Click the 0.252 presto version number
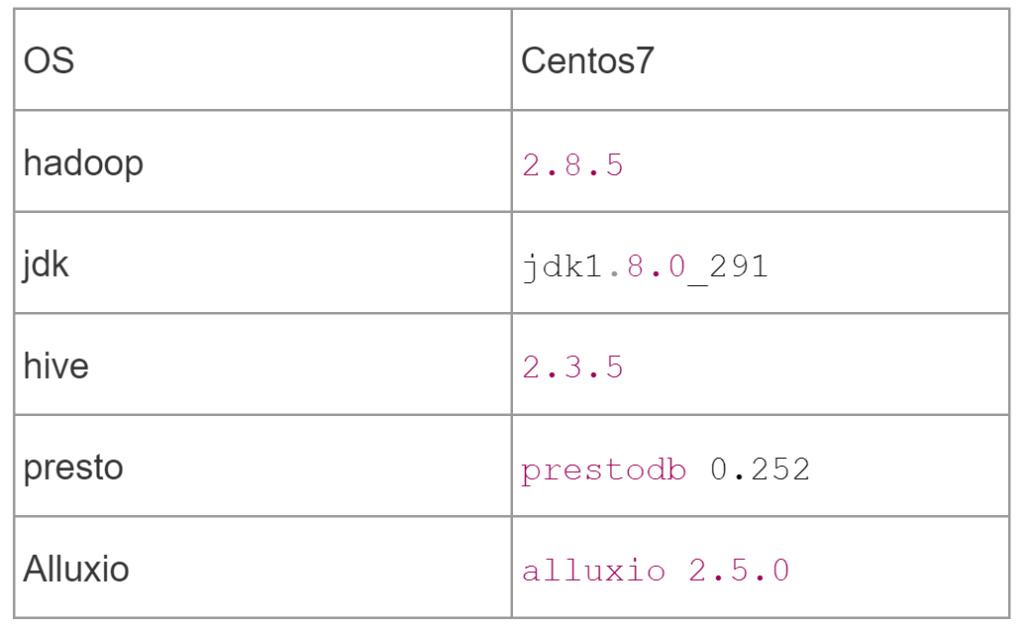1024x628 pixels. (x=760, y=469)
